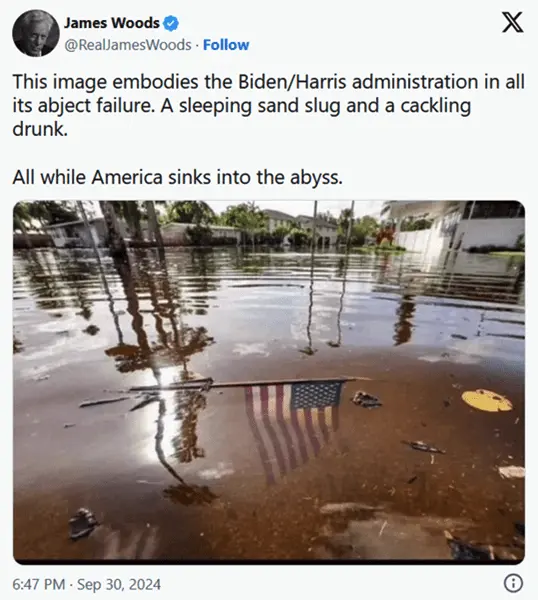This screenshot has height=600, width=538.
Task: Click 'All while America sinks' text line
Action: click(178, 177)
